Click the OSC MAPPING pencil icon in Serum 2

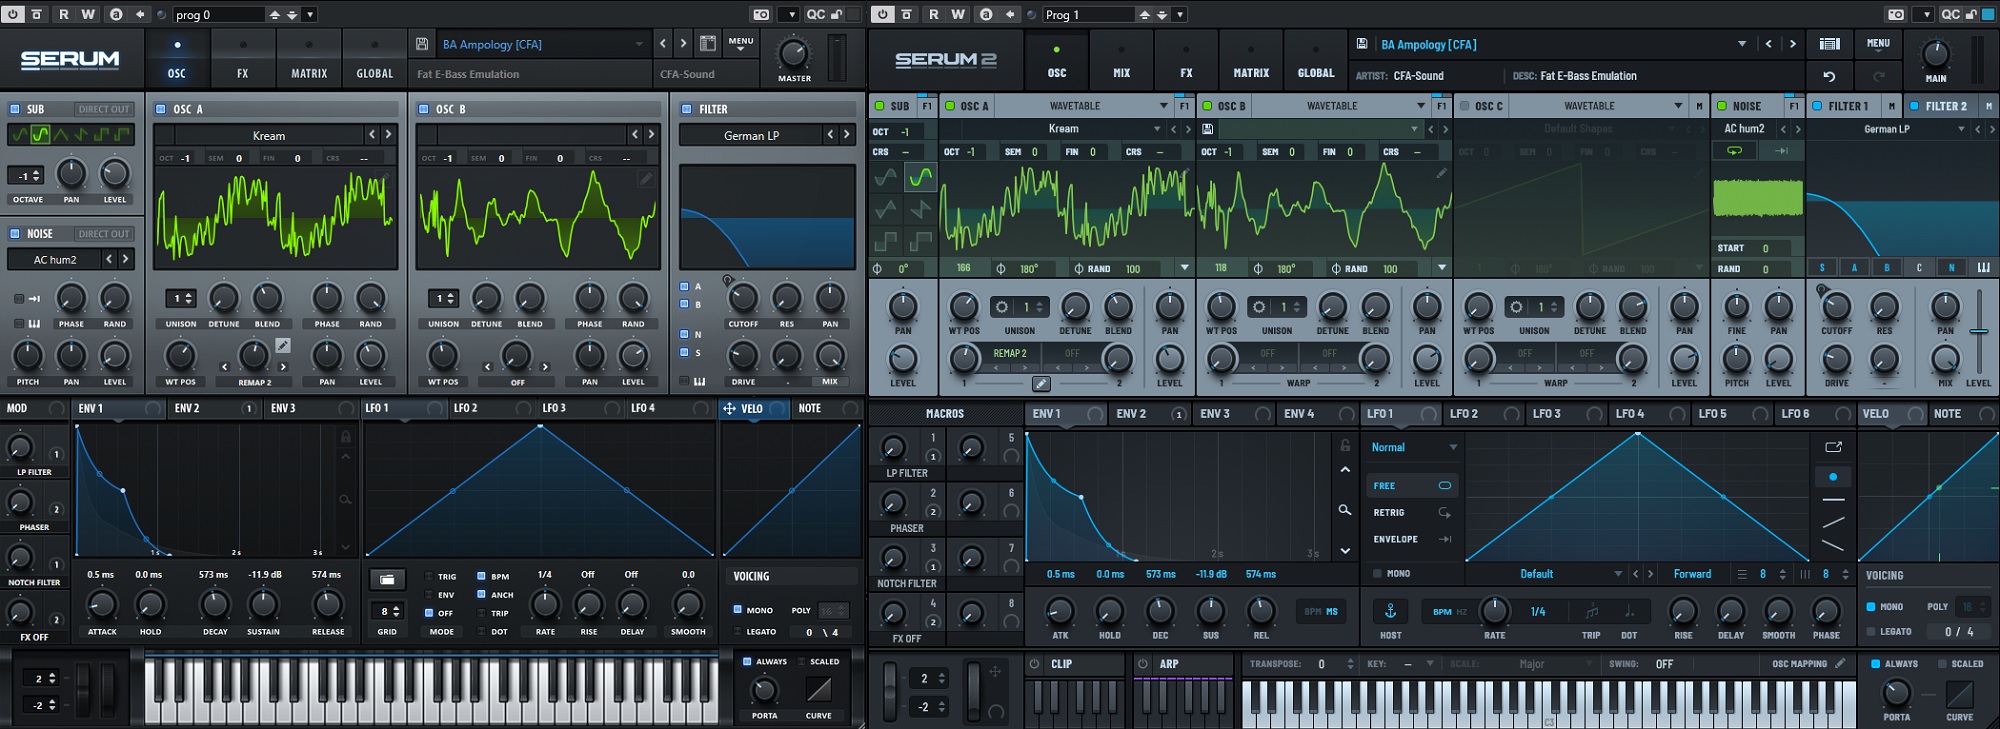point(1840,663)
